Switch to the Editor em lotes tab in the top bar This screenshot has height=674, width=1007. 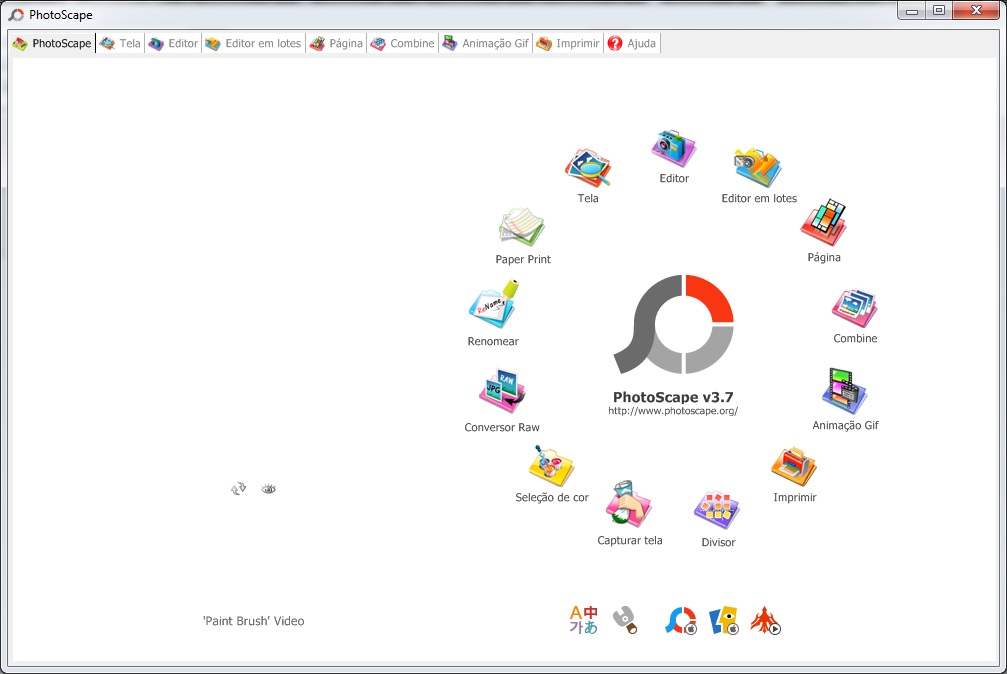pos(254,43)
